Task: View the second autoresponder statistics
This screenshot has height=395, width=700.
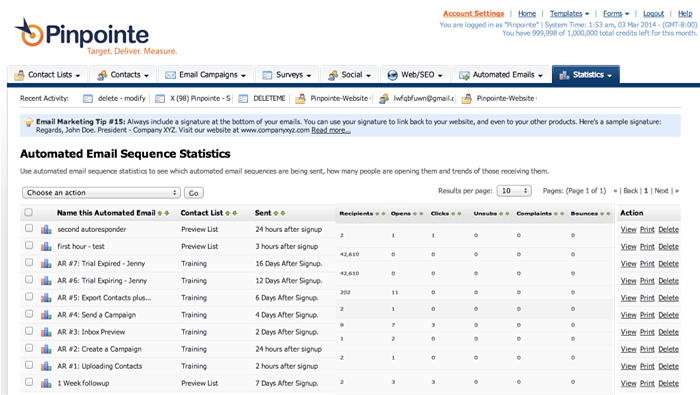Action: click(628, 229)
